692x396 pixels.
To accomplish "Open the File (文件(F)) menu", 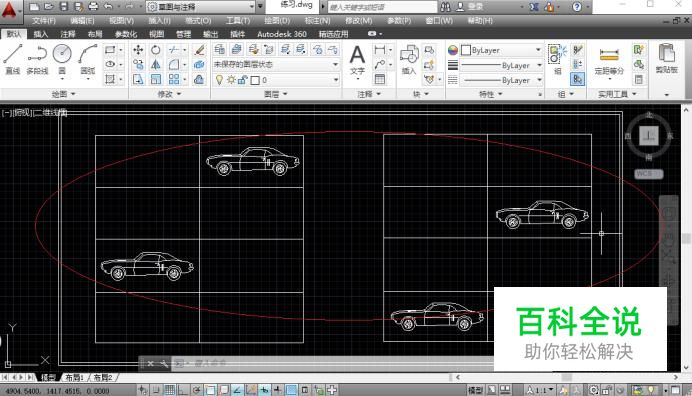I will [x=44, y=21].
